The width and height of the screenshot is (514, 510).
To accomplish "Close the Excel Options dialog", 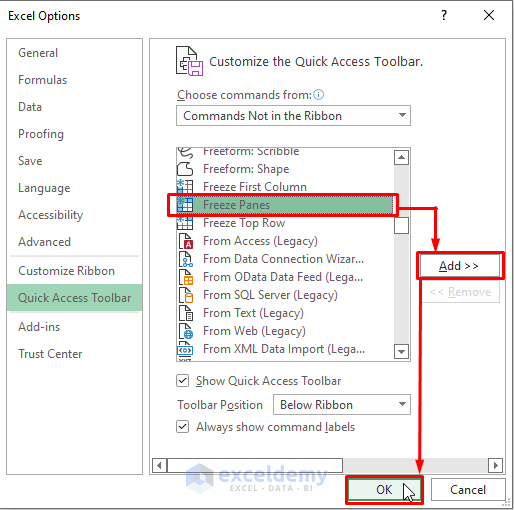I will [x=489, y=15].
